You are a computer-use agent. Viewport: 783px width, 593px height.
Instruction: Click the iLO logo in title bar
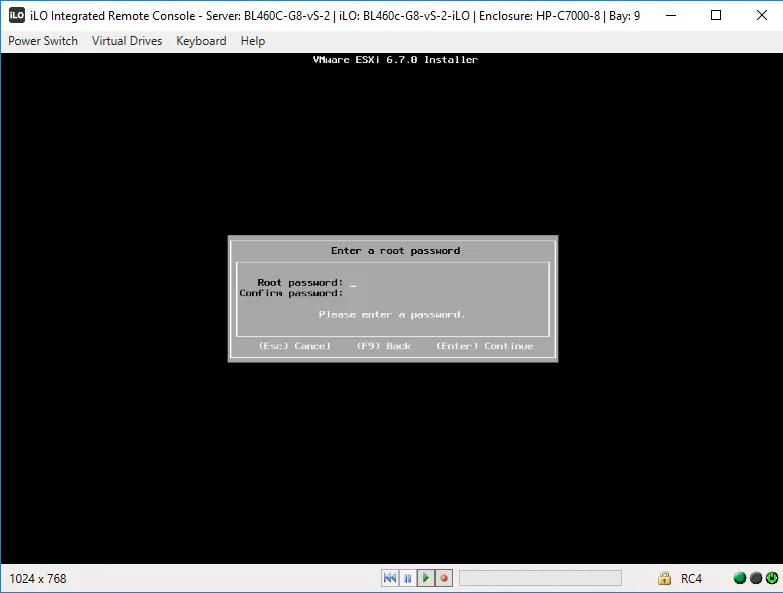click(x=16, y=15)
